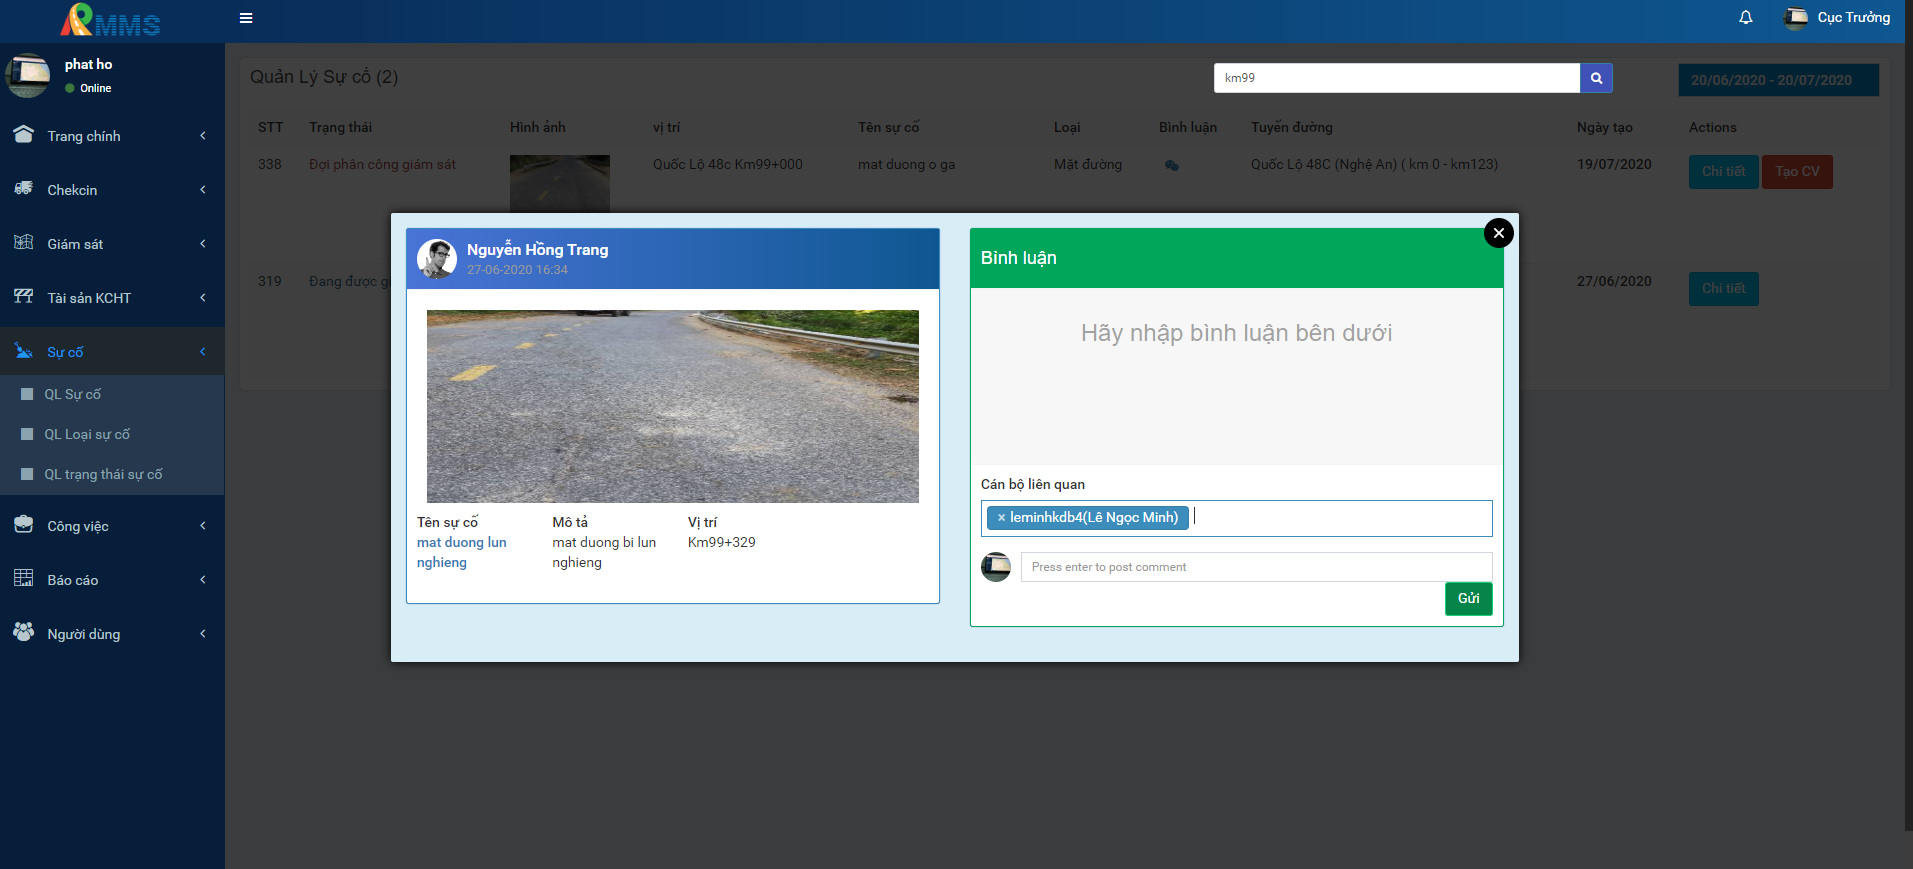This screenshot has width=1913, height=869.
Task: Click commenter avatar beside comment box
Action: (996, 567)
